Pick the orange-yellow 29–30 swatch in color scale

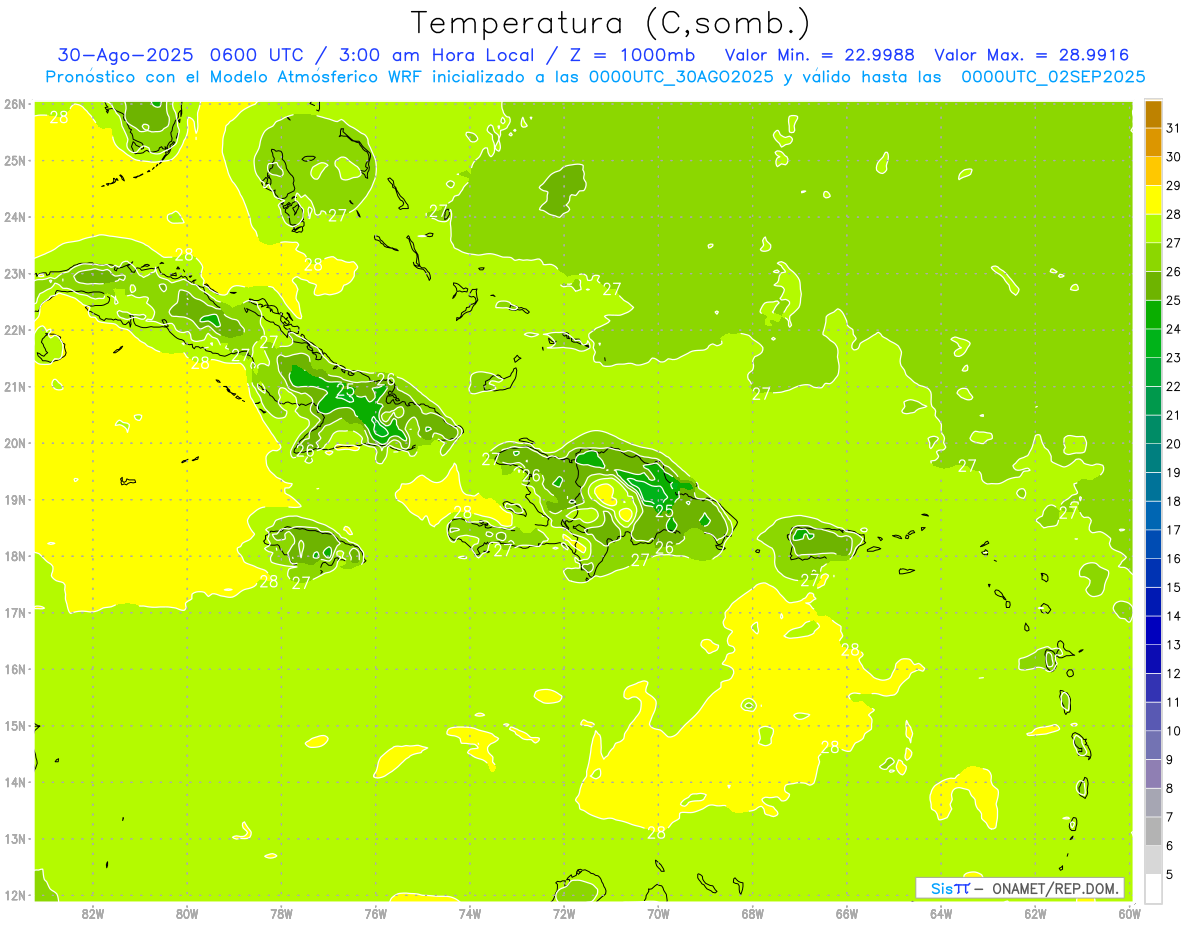click(x=1153, y=172)
